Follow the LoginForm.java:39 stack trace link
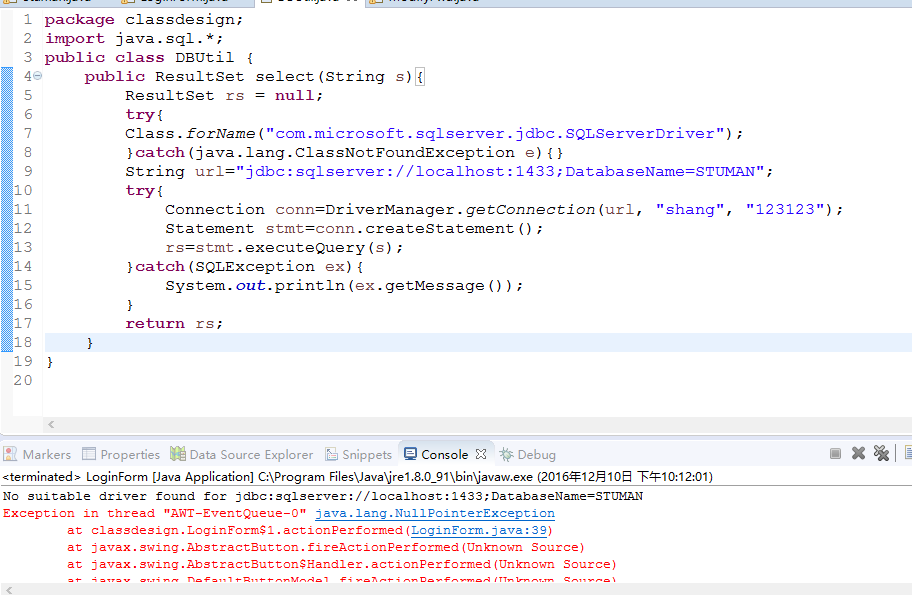 pyautogui.click(x=479, y=530)
